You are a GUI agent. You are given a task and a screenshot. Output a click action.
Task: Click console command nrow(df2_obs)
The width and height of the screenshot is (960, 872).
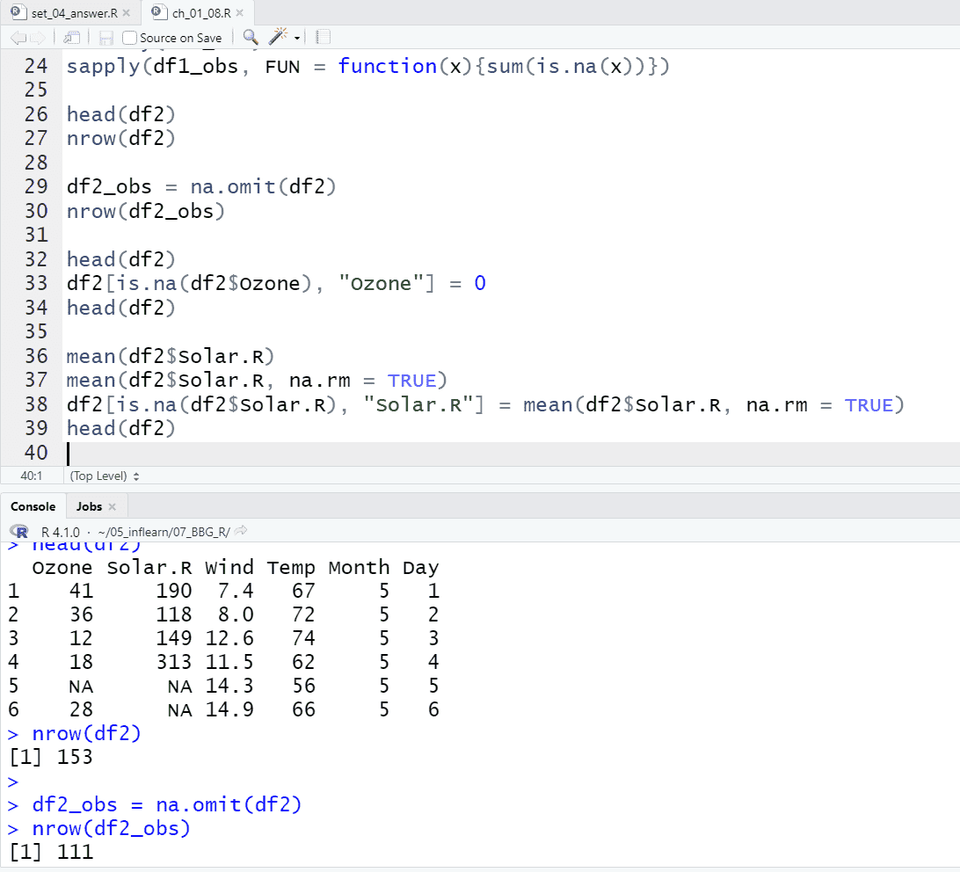(111, 829)
